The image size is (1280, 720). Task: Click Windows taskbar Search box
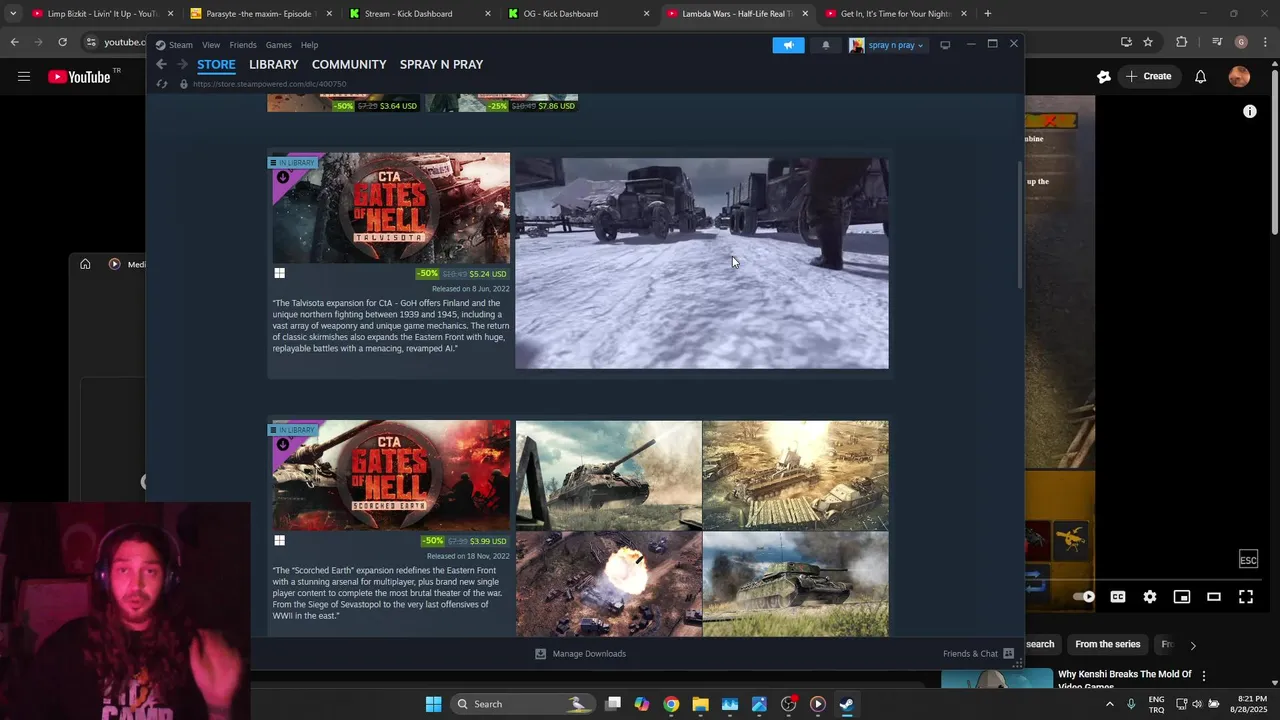coord(521,704)
